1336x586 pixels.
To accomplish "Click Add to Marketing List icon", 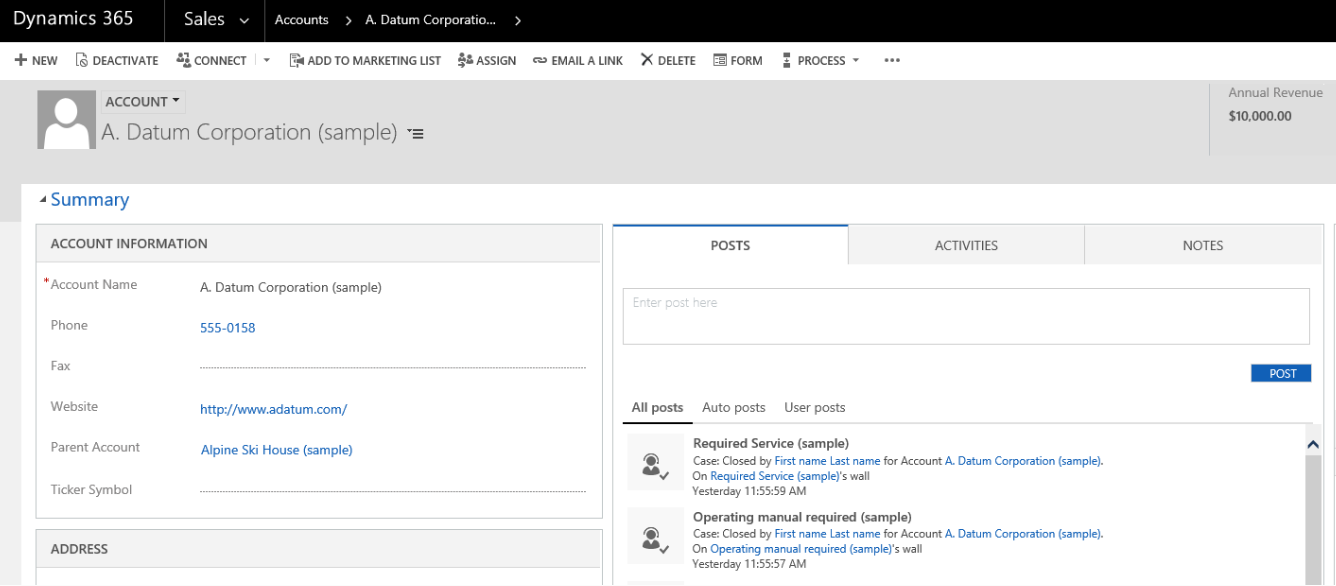I will click(297, 61).
